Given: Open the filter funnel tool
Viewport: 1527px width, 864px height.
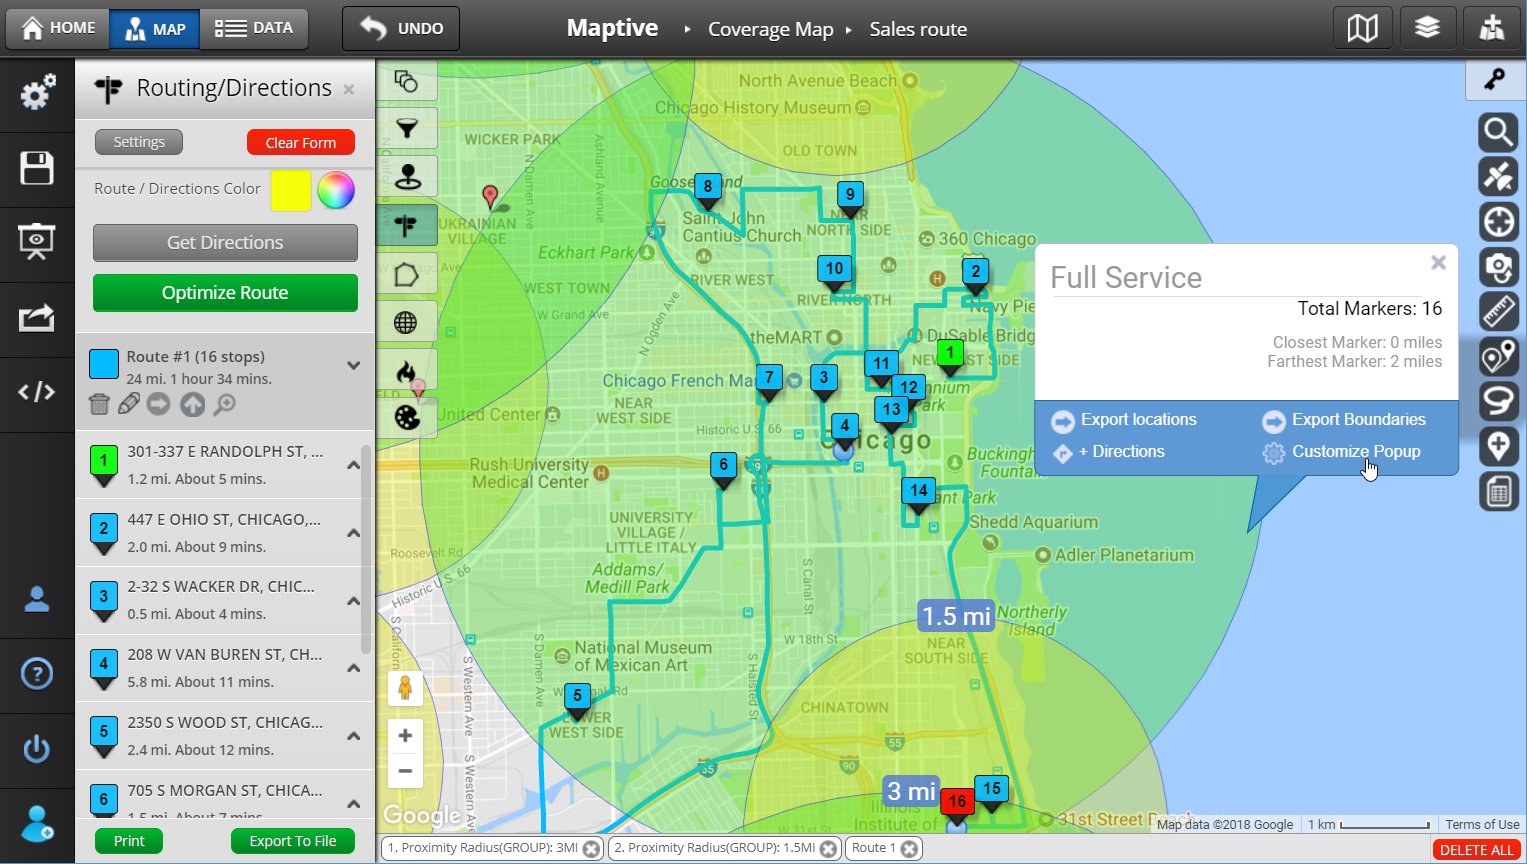Looking at the screenshot, I should 406,128.
